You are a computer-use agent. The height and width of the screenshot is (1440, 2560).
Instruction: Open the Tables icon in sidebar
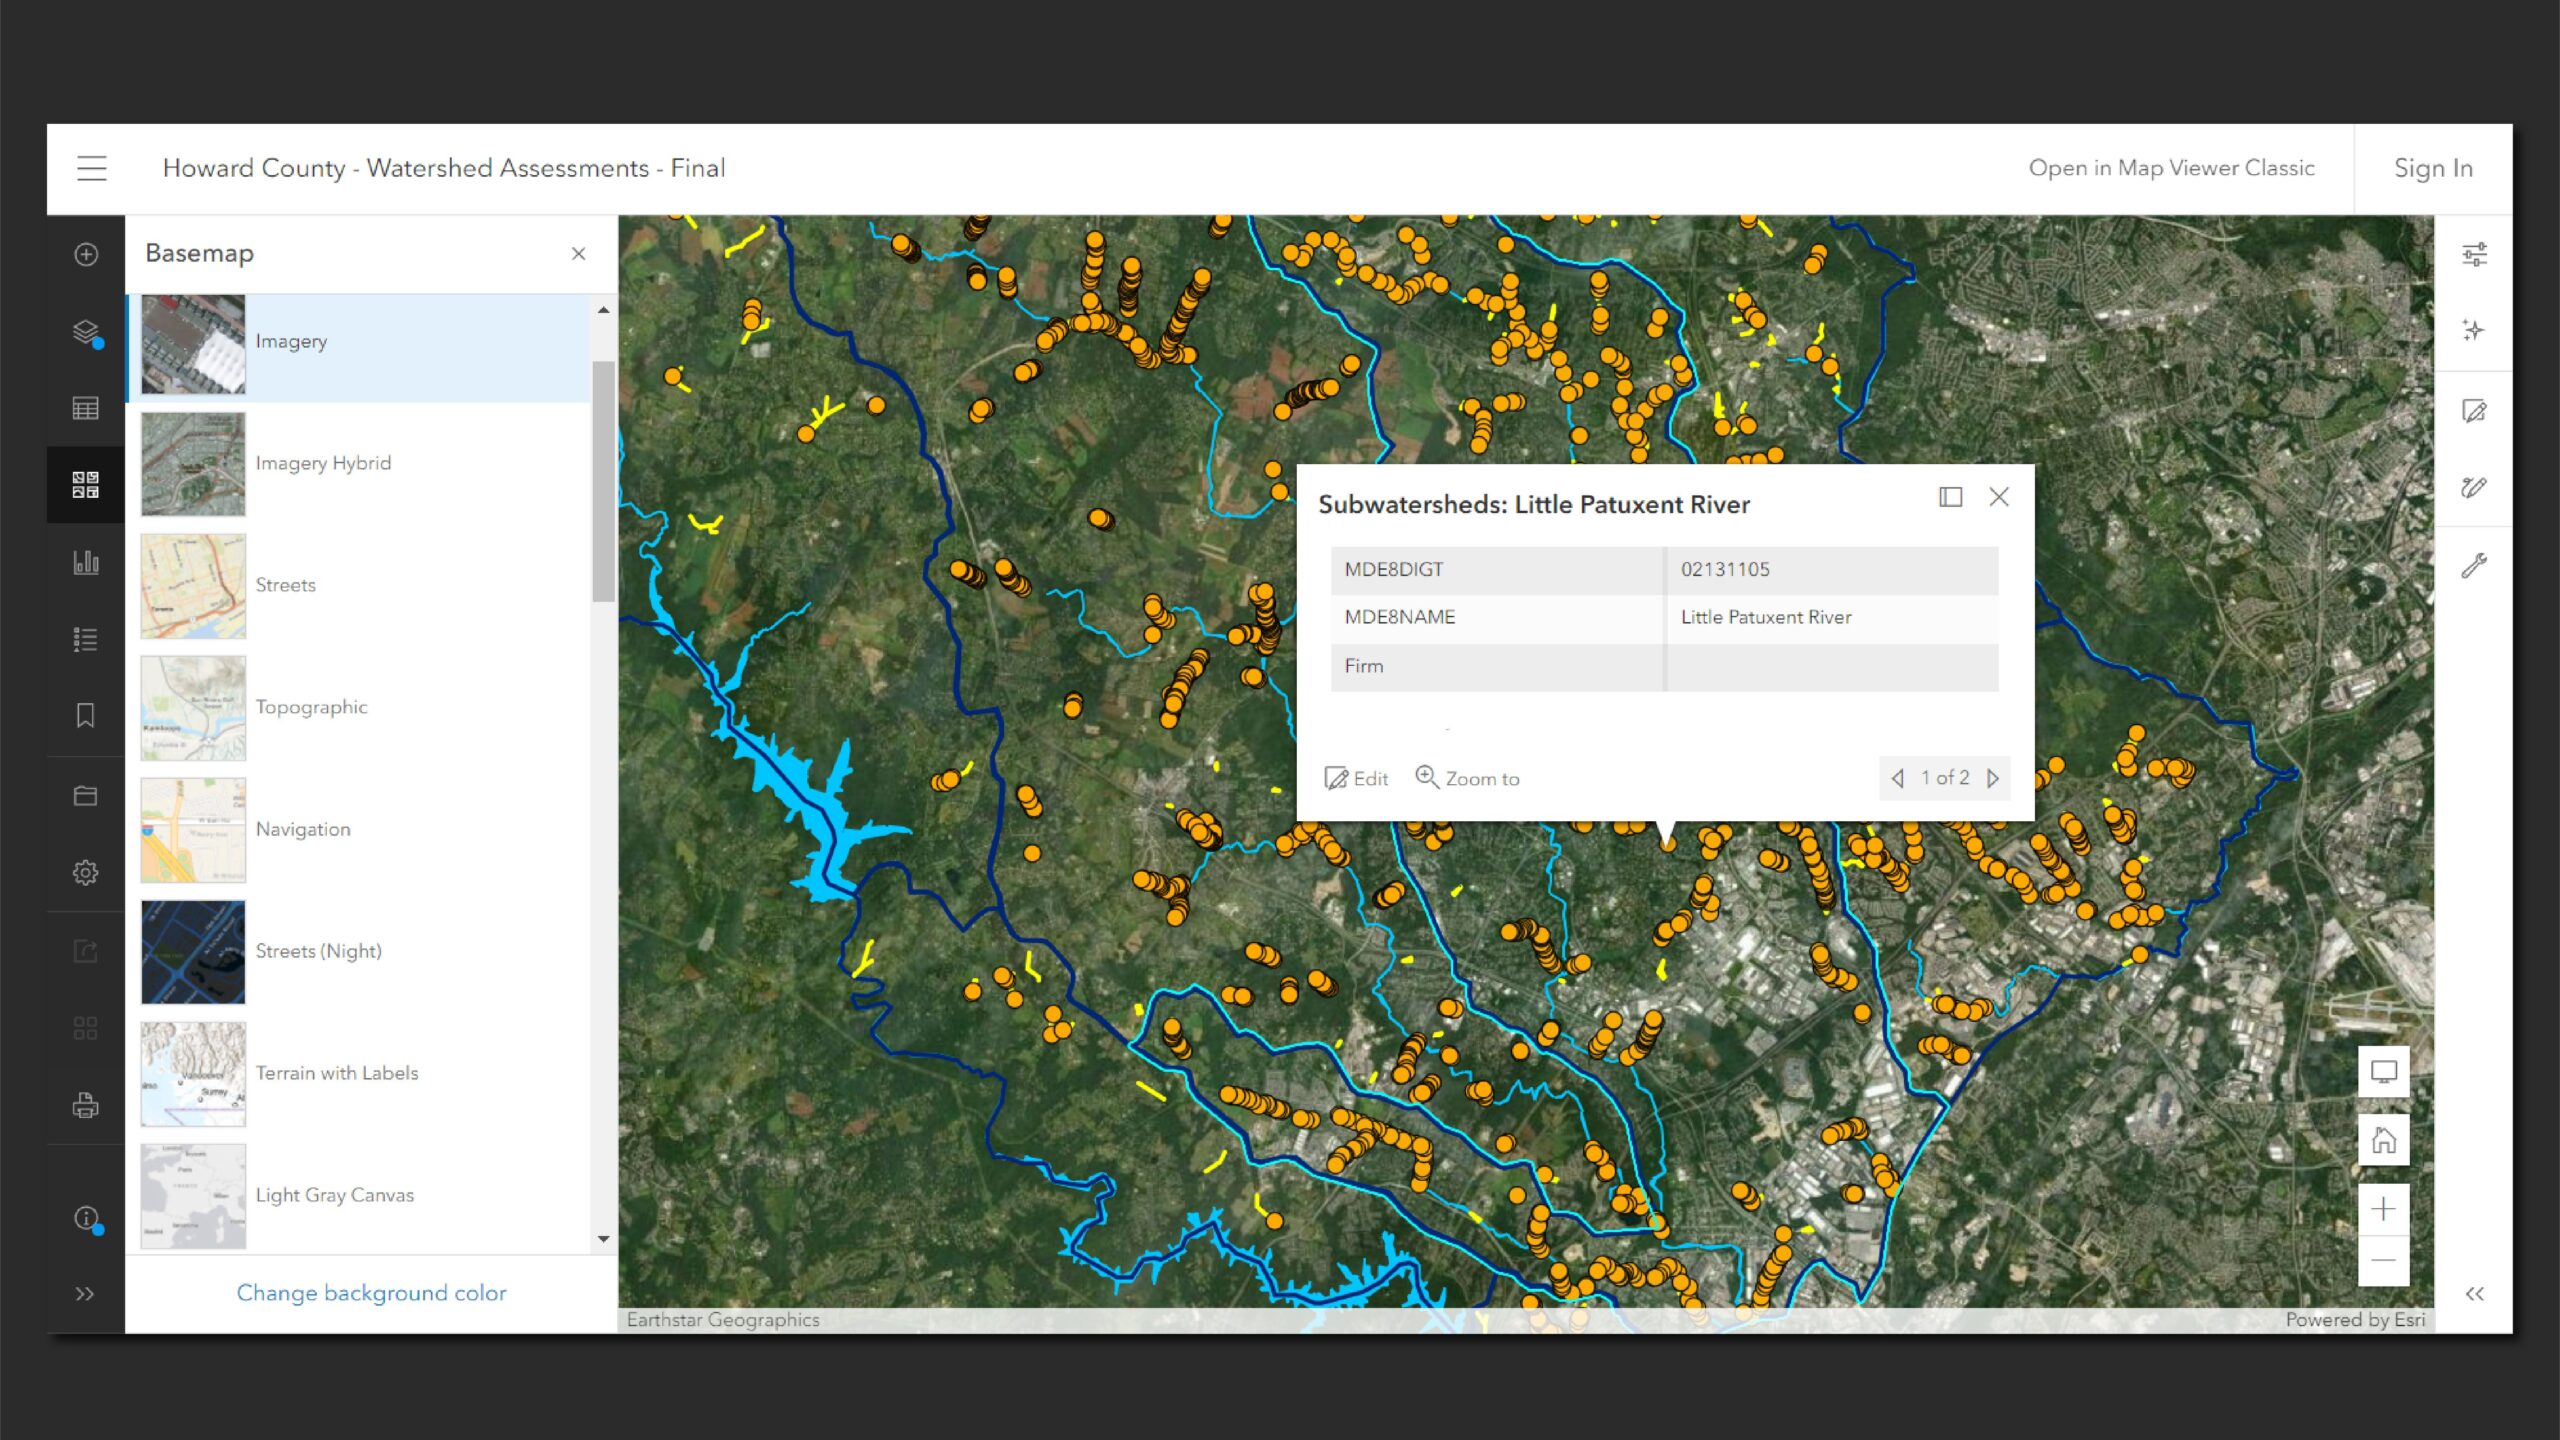86,408
